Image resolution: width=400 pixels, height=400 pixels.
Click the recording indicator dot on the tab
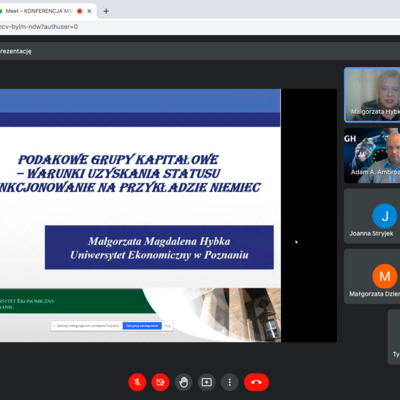click(80, 11)
